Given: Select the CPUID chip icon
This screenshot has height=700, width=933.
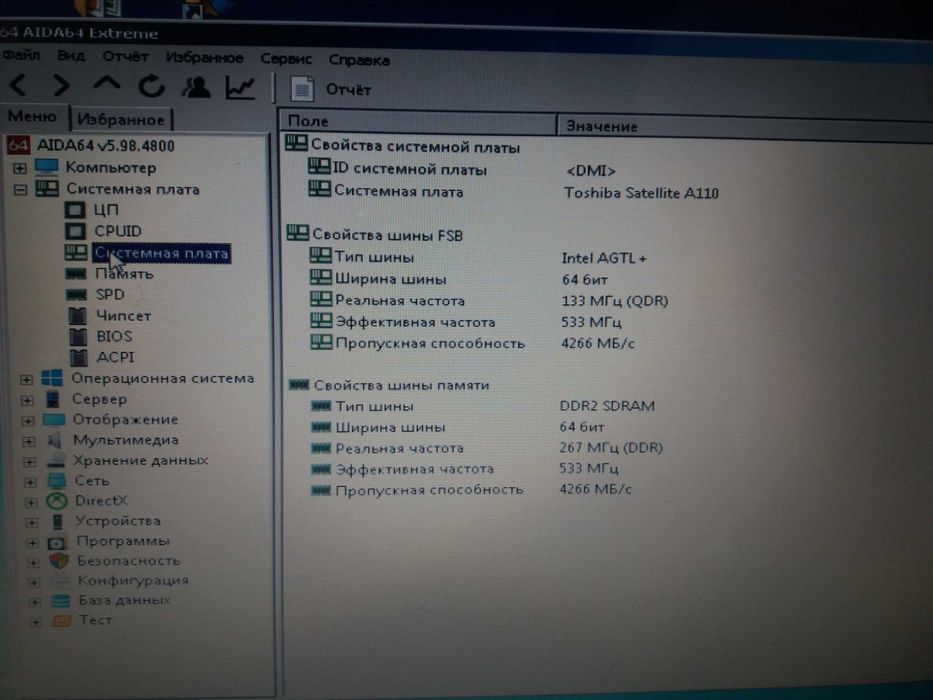Looking at the screenshot, I should click(75, 231).
